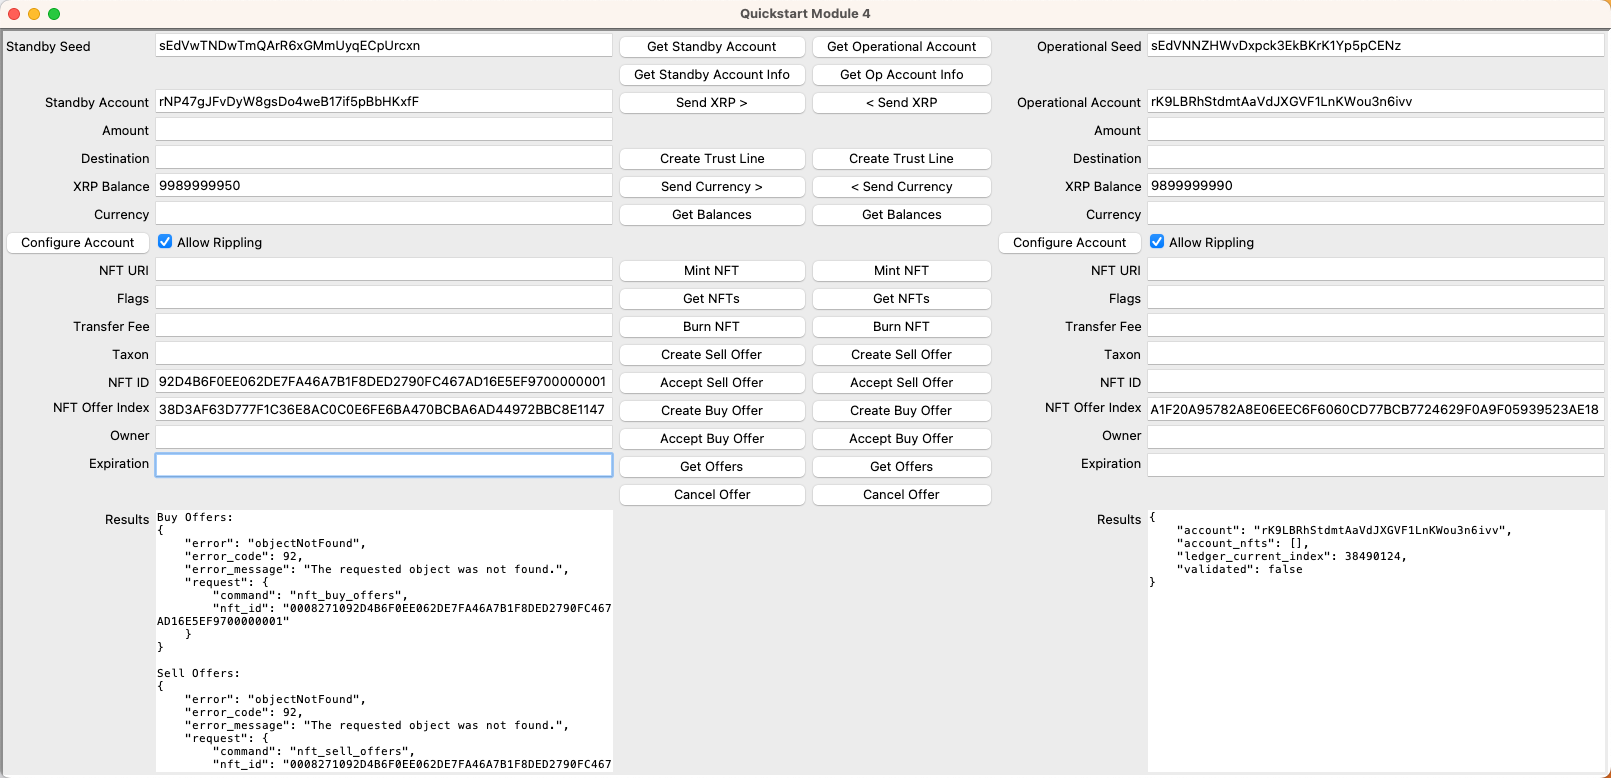The width and height of the screenshot is (1611, 778).
Task: Uncheck the operational Allow Rippling checkbox
Action: [x=1157, y=242]
